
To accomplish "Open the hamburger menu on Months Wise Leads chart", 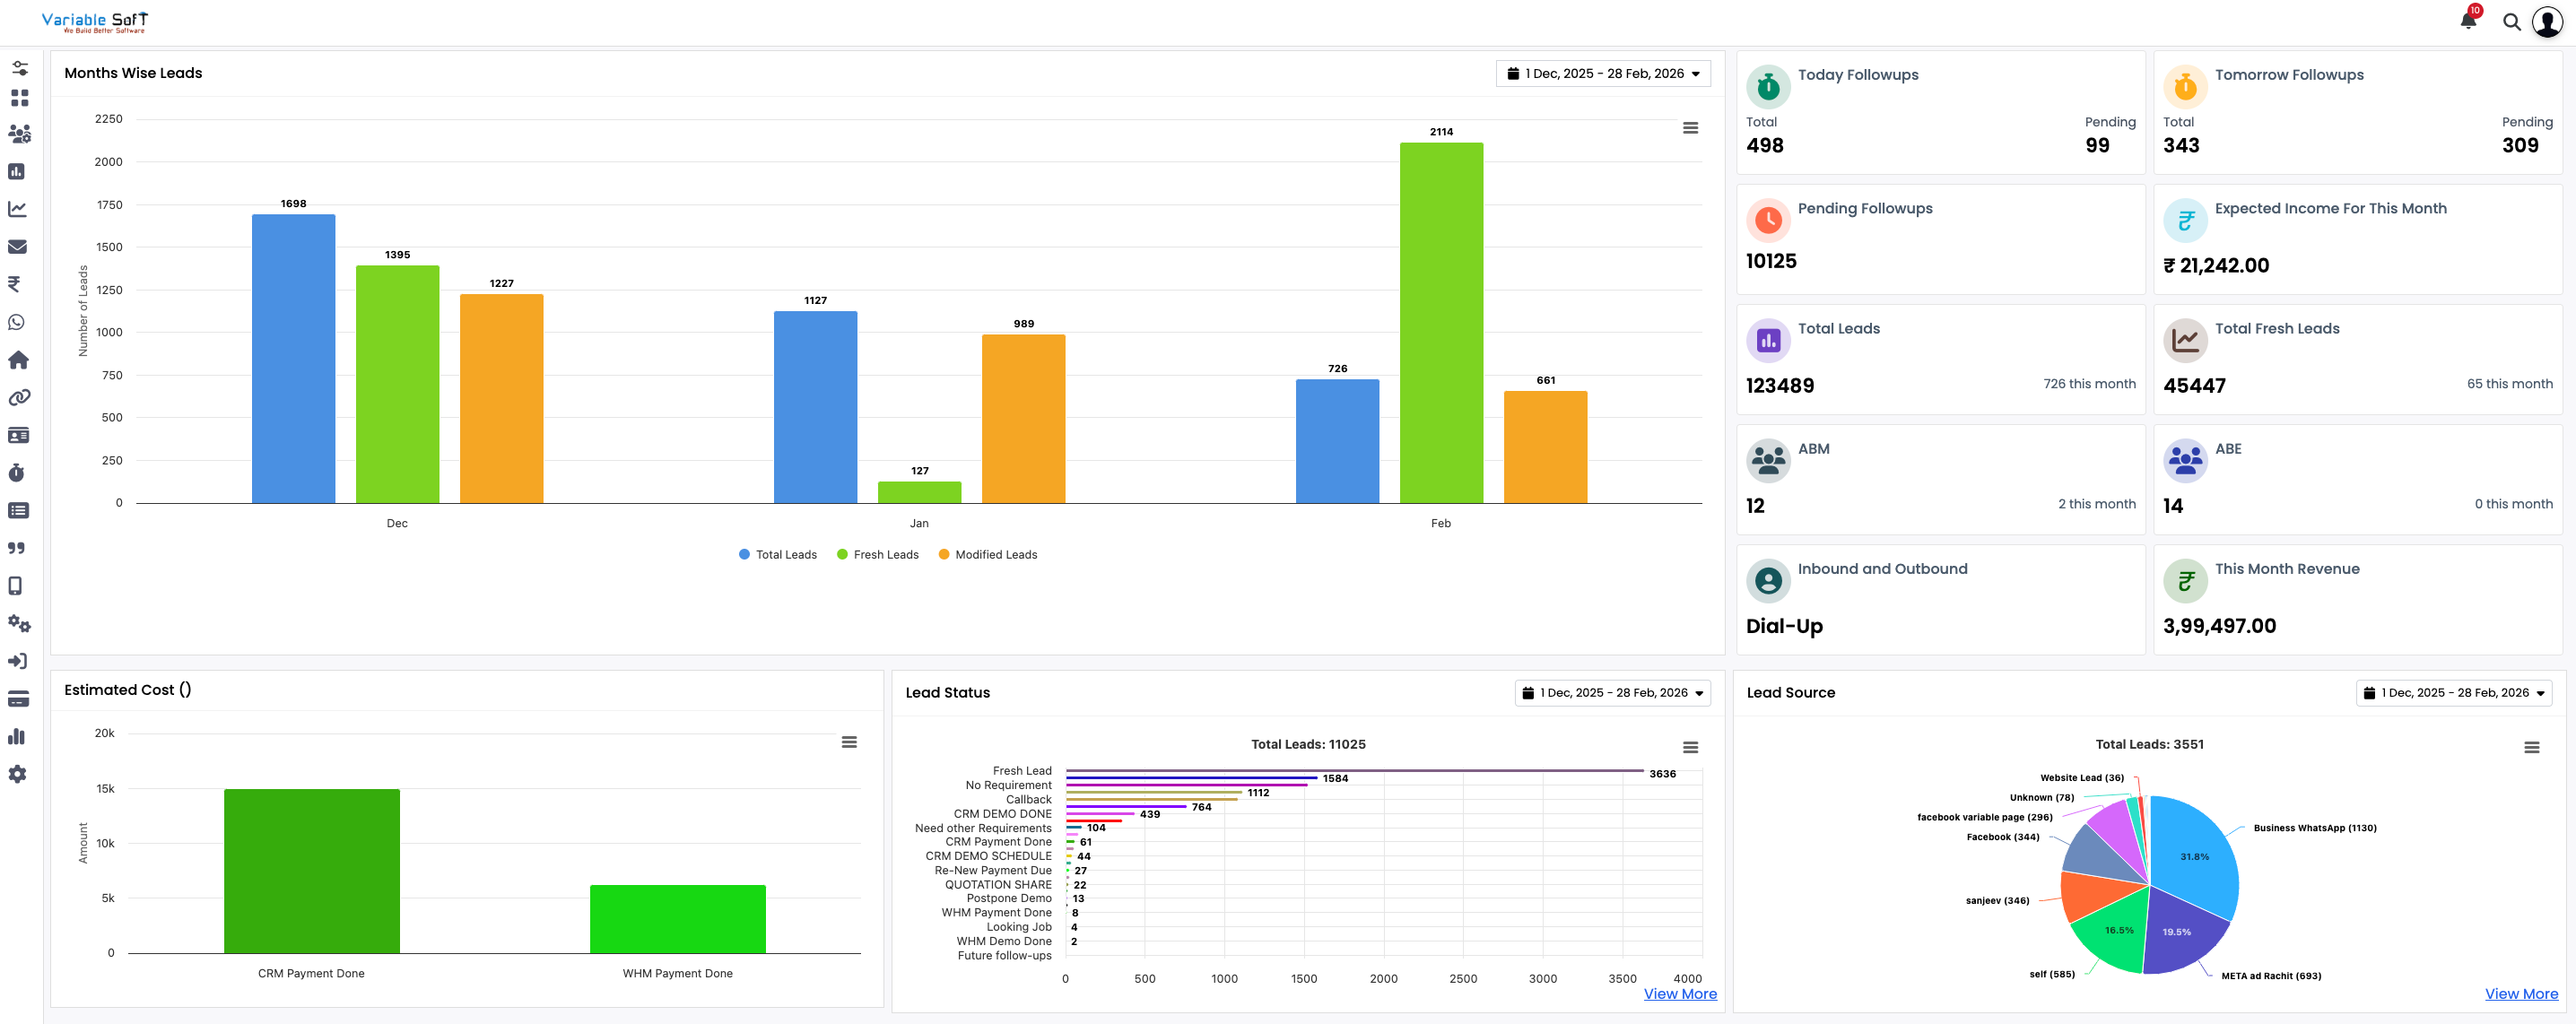I will (x=1691, y=128).
